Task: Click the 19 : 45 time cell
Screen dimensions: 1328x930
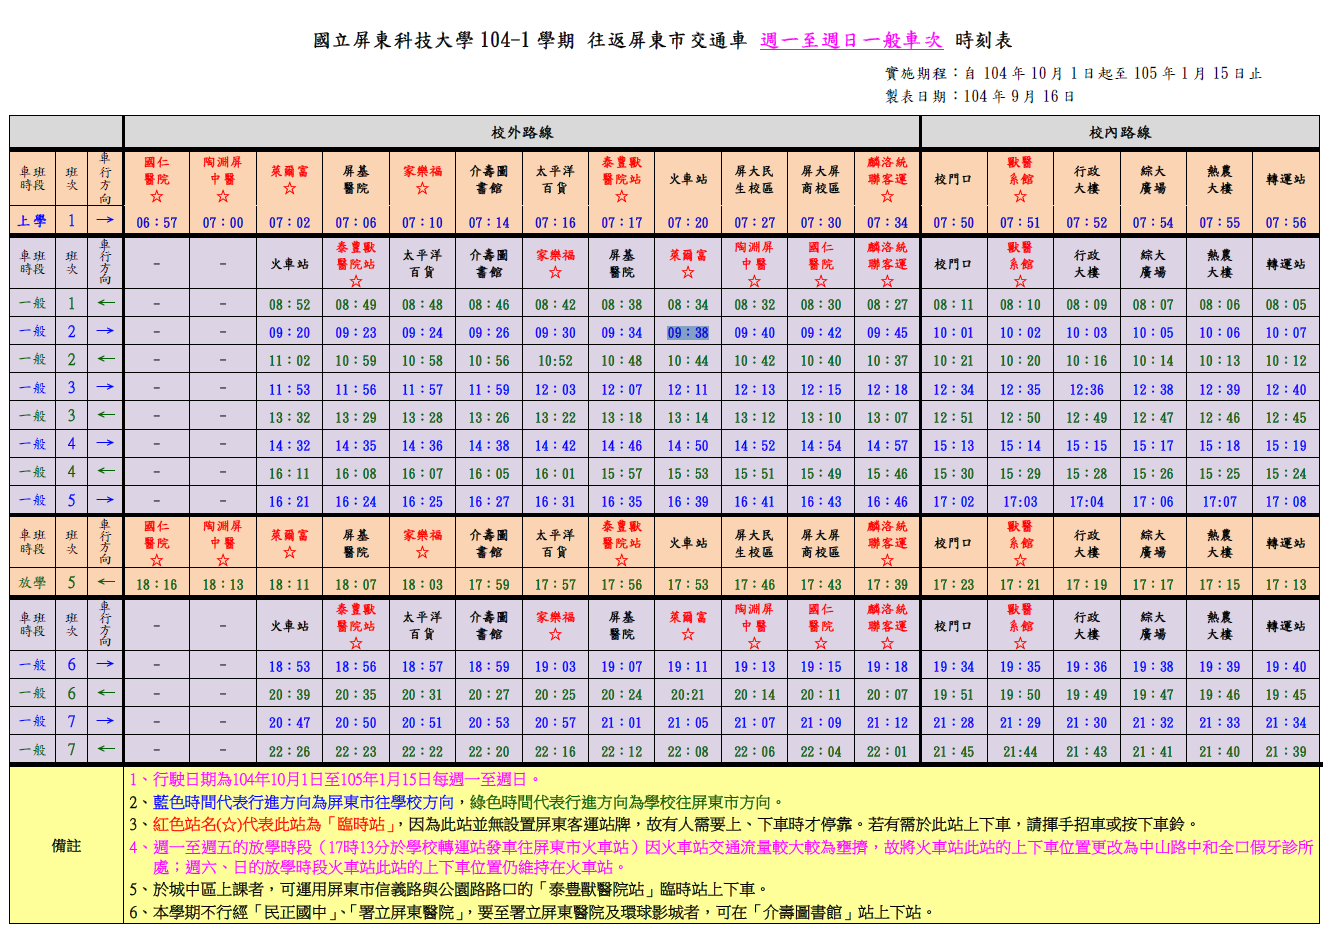Action: [1286, 695]
